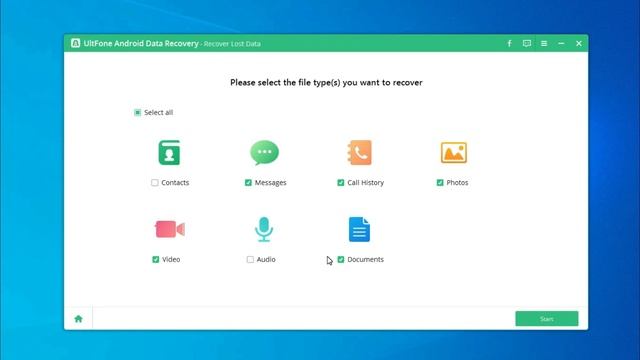Toggle the Select all checkbox

(138, 112)
